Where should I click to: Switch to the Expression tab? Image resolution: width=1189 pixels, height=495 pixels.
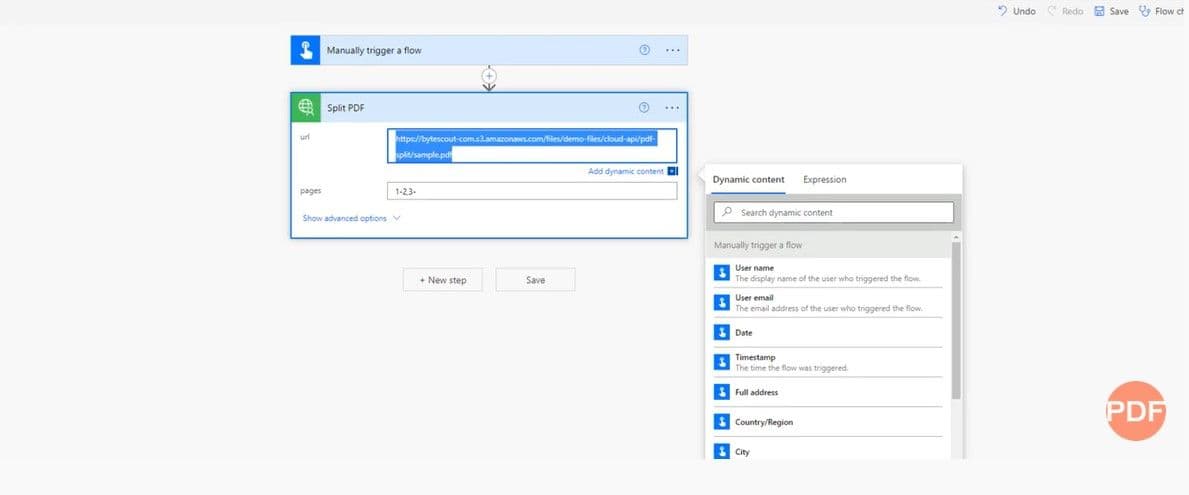click(x=824, y=180)
